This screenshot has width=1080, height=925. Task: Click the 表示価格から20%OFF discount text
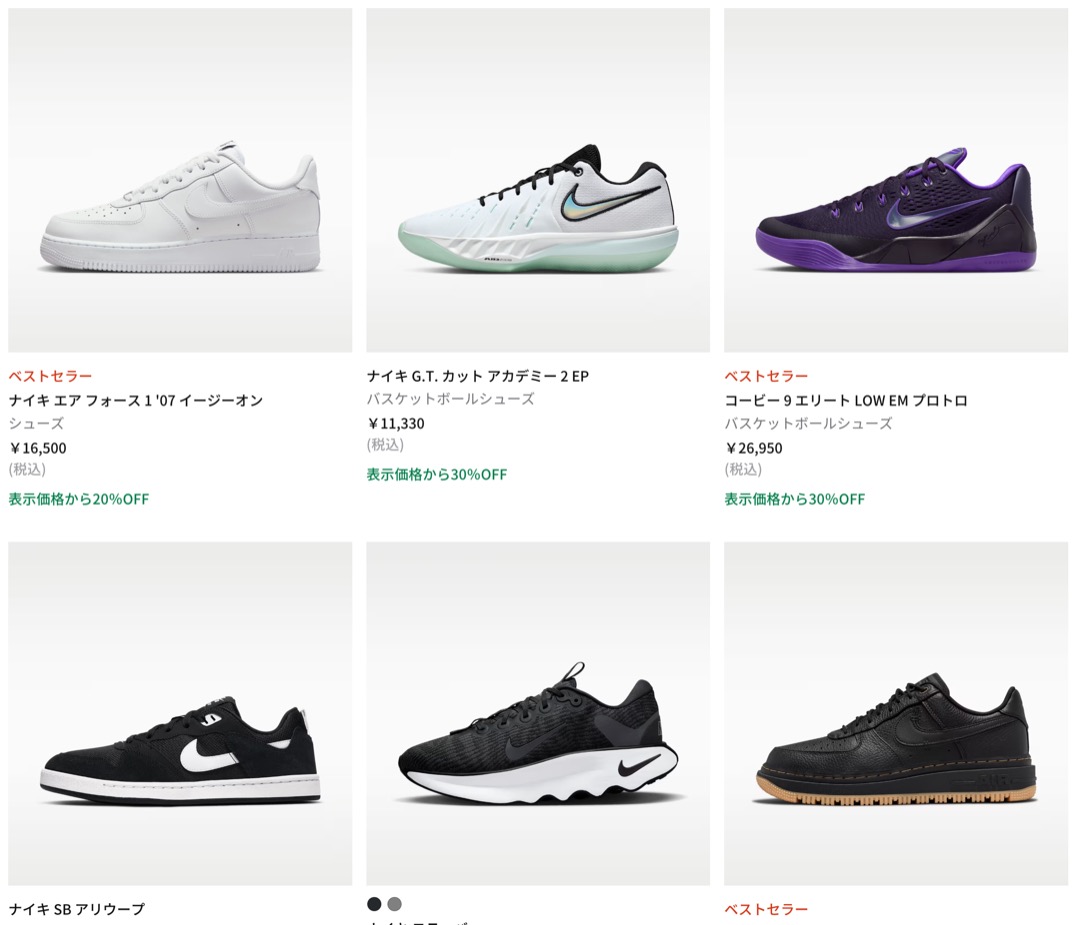79,498
